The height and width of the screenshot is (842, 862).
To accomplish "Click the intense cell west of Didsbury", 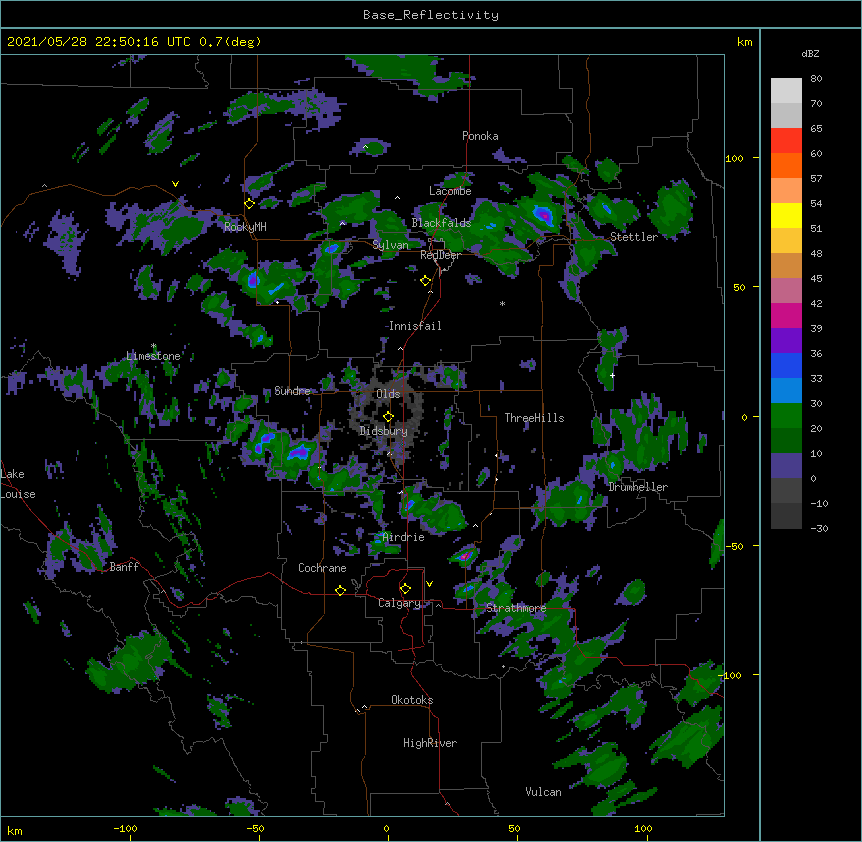I will click(299, 452).
